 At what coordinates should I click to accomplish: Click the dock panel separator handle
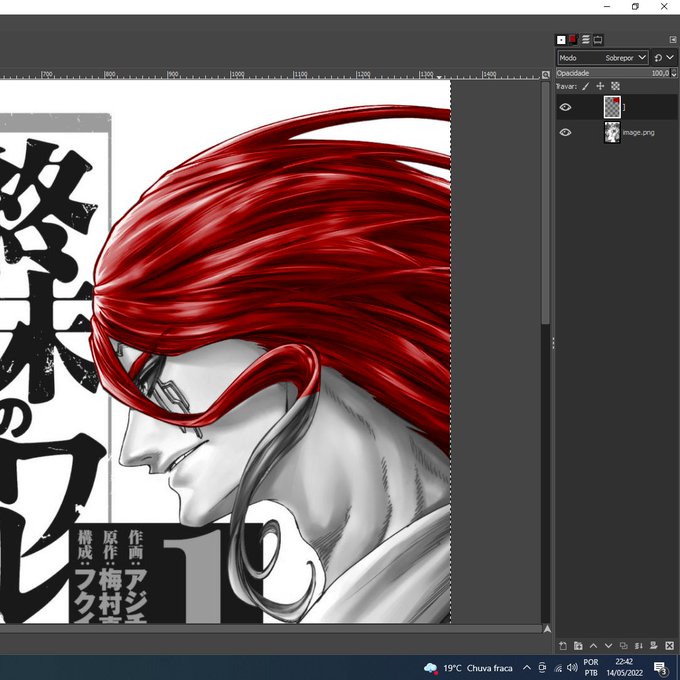[x=553, y=343]
